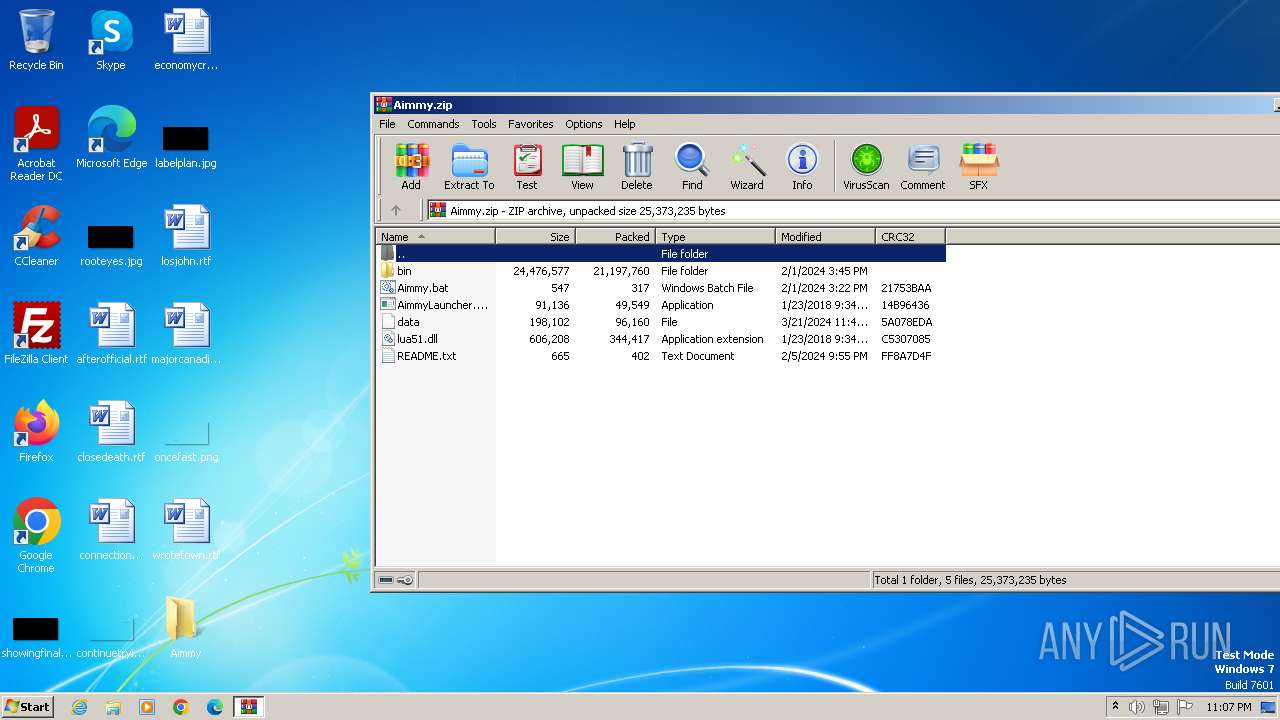
Task: Click the taskbar clock 11:07 PM
Action: (x=1229, y=707)
